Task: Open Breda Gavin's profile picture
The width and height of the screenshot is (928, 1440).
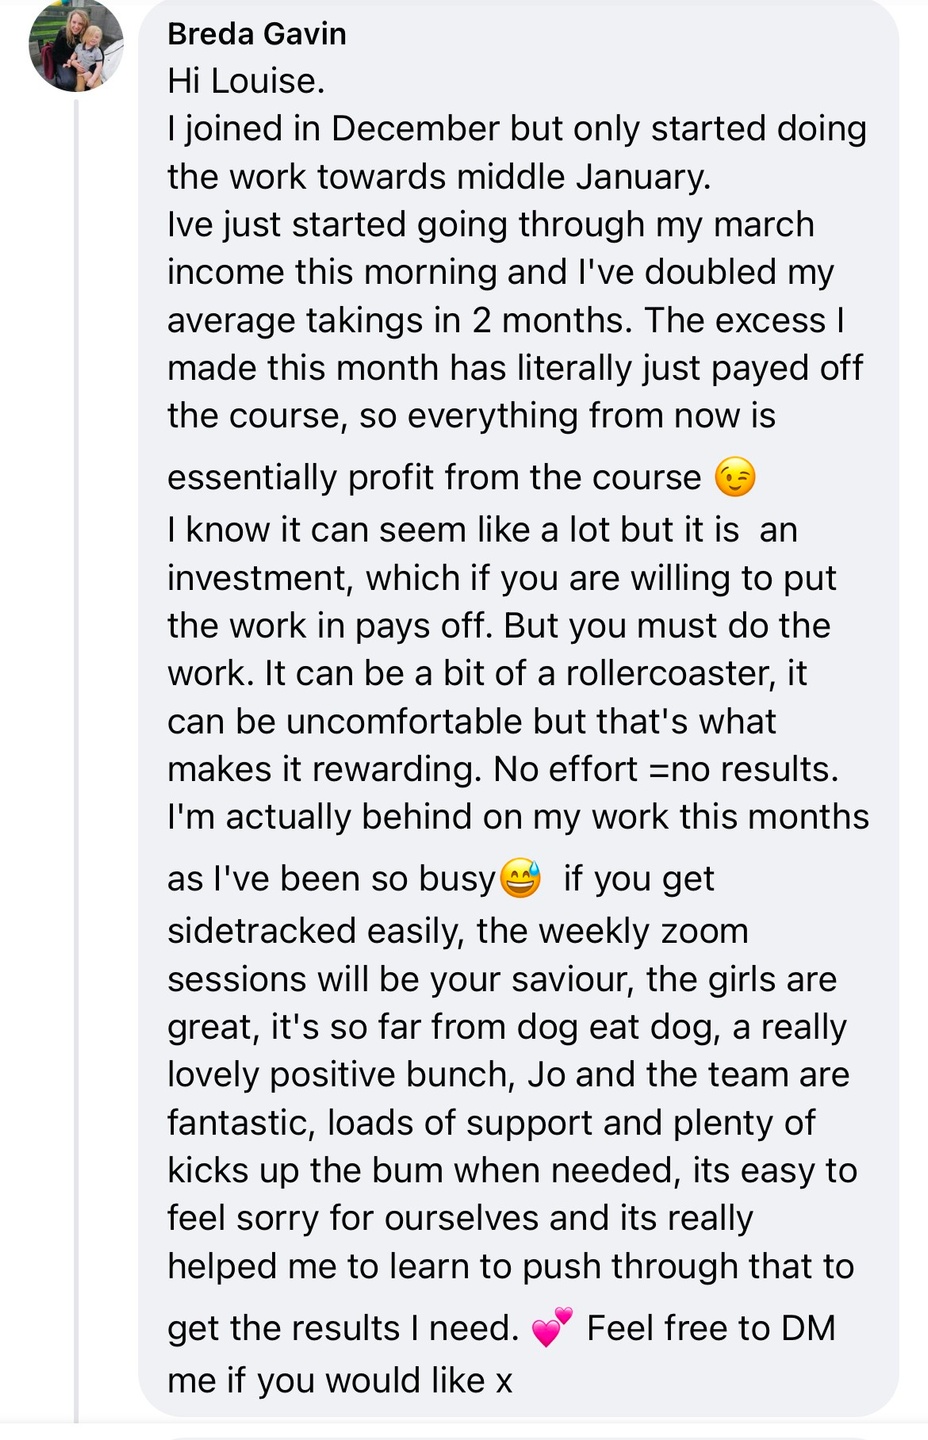Action: [76, 45]
